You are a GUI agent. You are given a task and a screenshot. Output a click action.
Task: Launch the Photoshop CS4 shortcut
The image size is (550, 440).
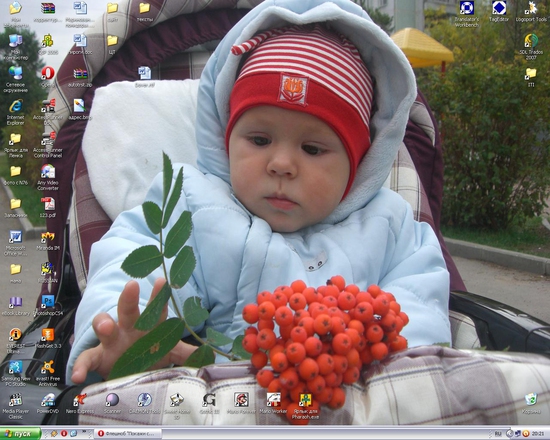[x=48, y=302]
